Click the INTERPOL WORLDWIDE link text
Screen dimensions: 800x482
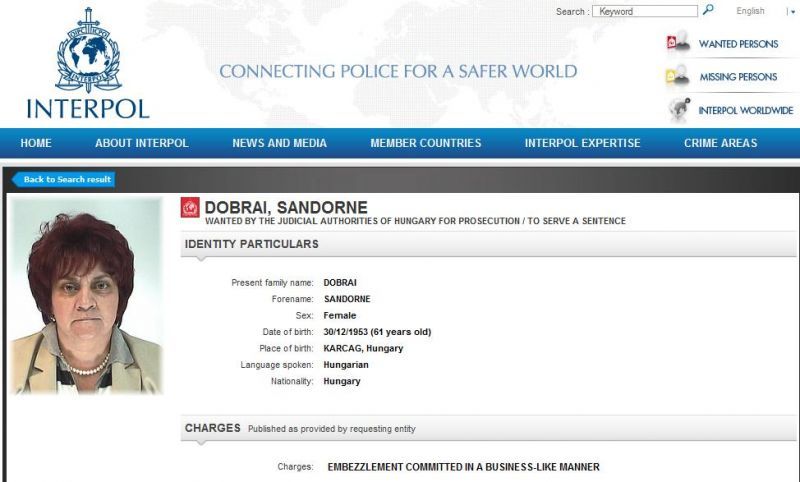(x=745, y=111)
